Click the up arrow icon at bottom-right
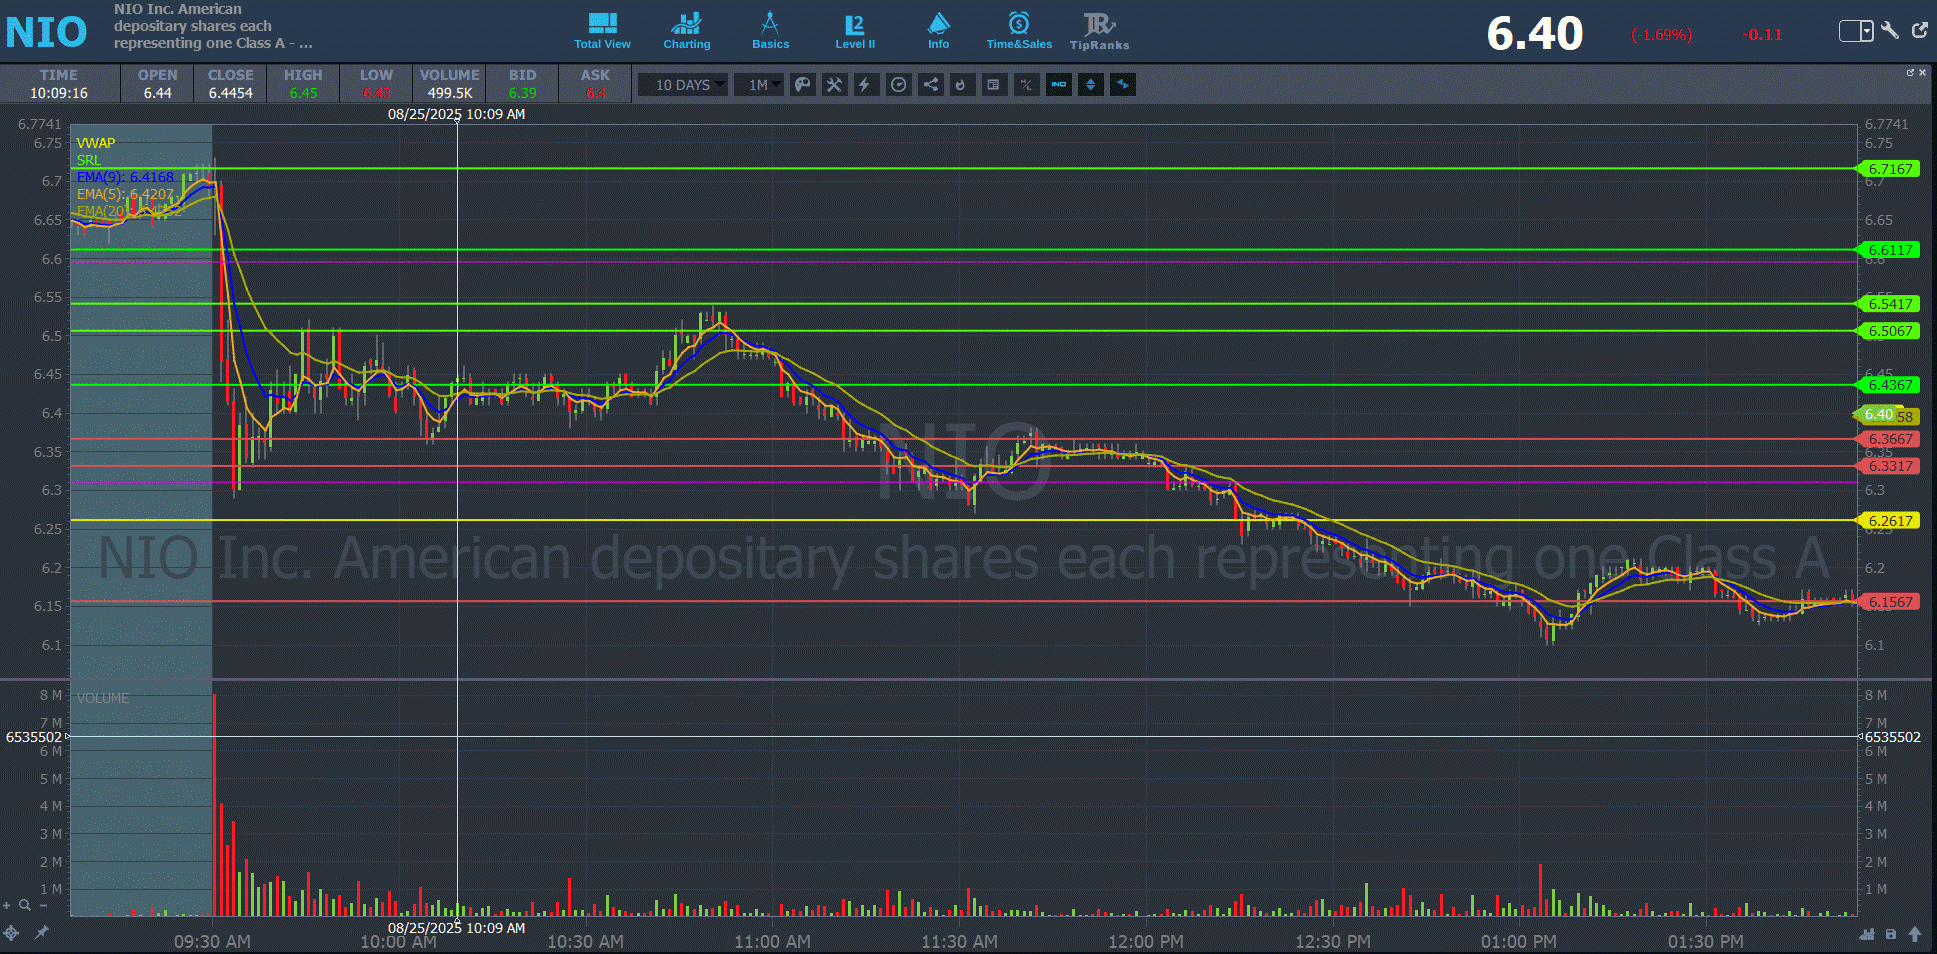The image size is (1937, 954). [x=1915, y=934]
